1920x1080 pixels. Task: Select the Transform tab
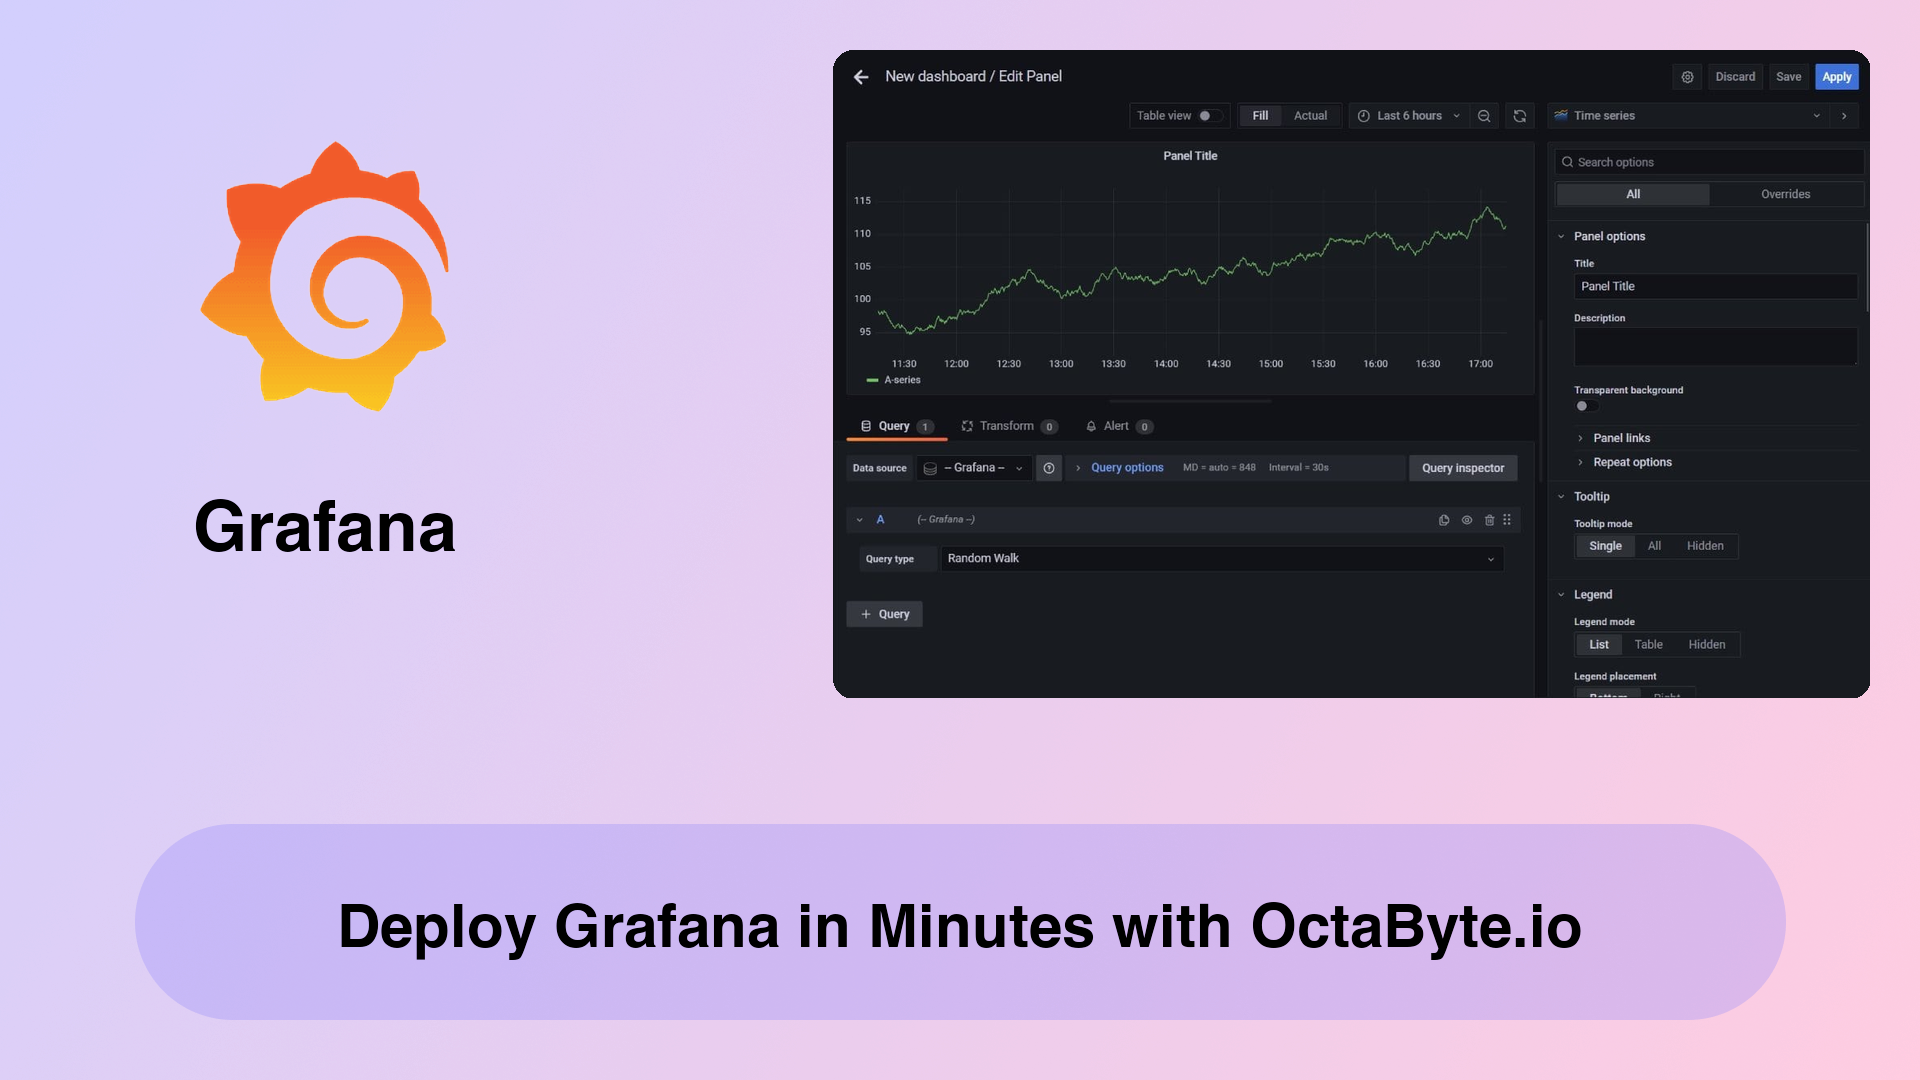[1005, 425]
